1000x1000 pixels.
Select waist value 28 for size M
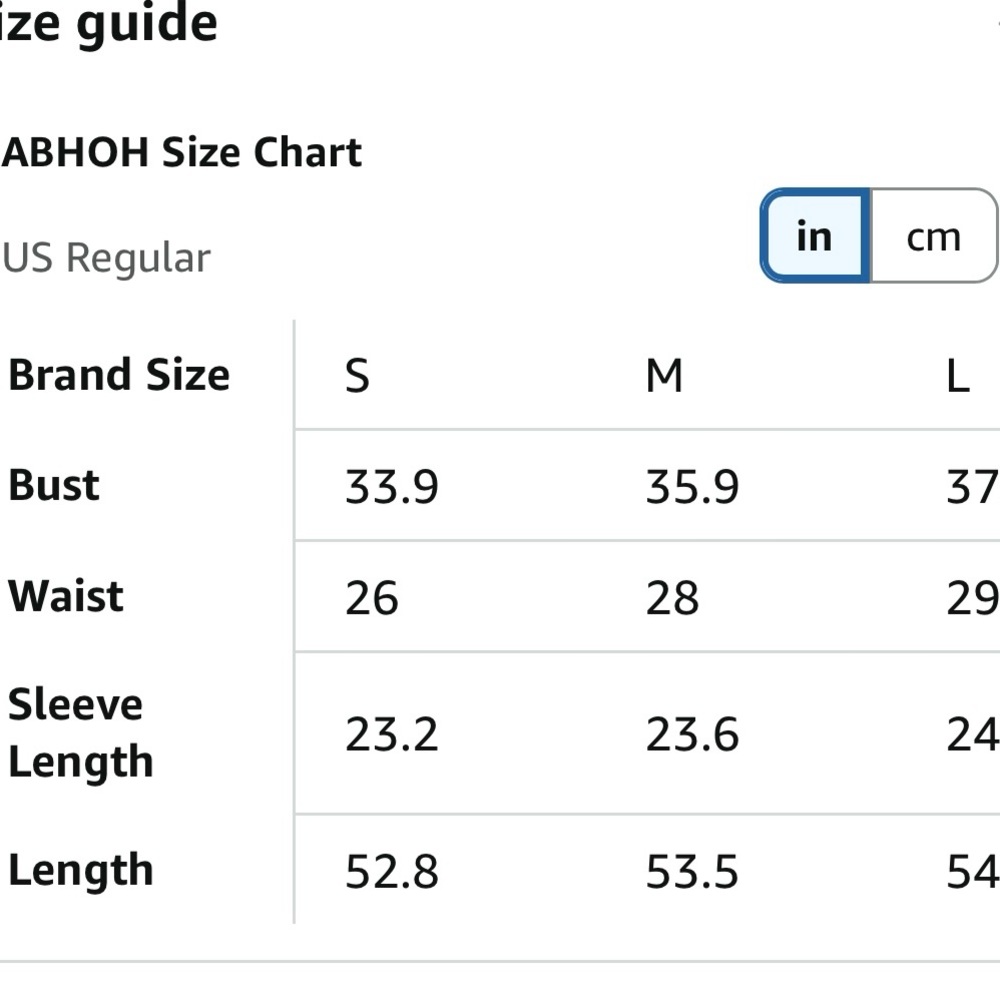click(672, 598)
